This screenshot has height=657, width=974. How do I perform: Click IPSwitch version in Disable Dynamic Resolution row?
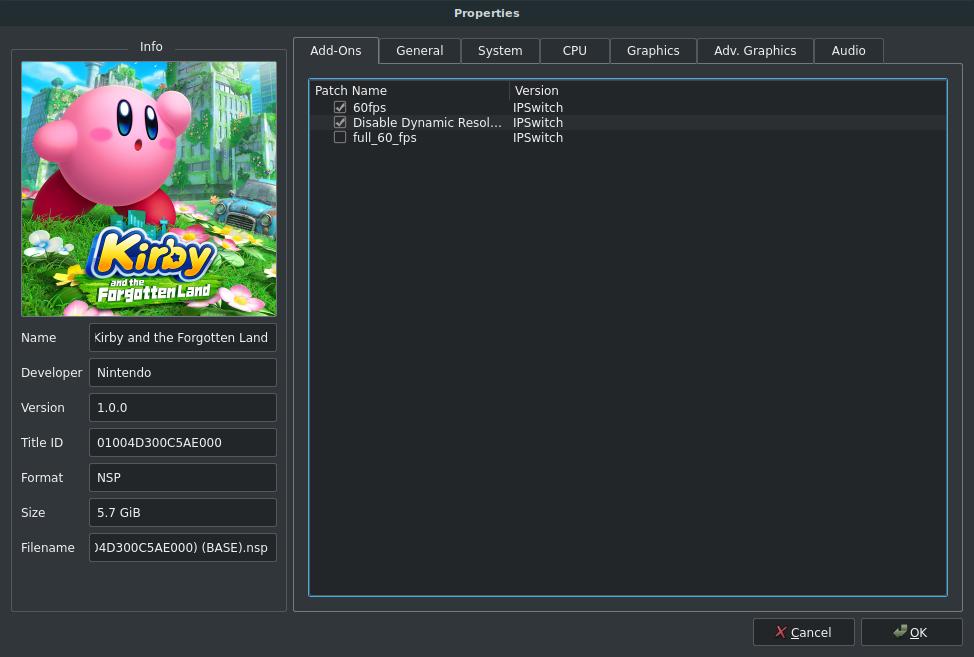(x=538, y=122)
